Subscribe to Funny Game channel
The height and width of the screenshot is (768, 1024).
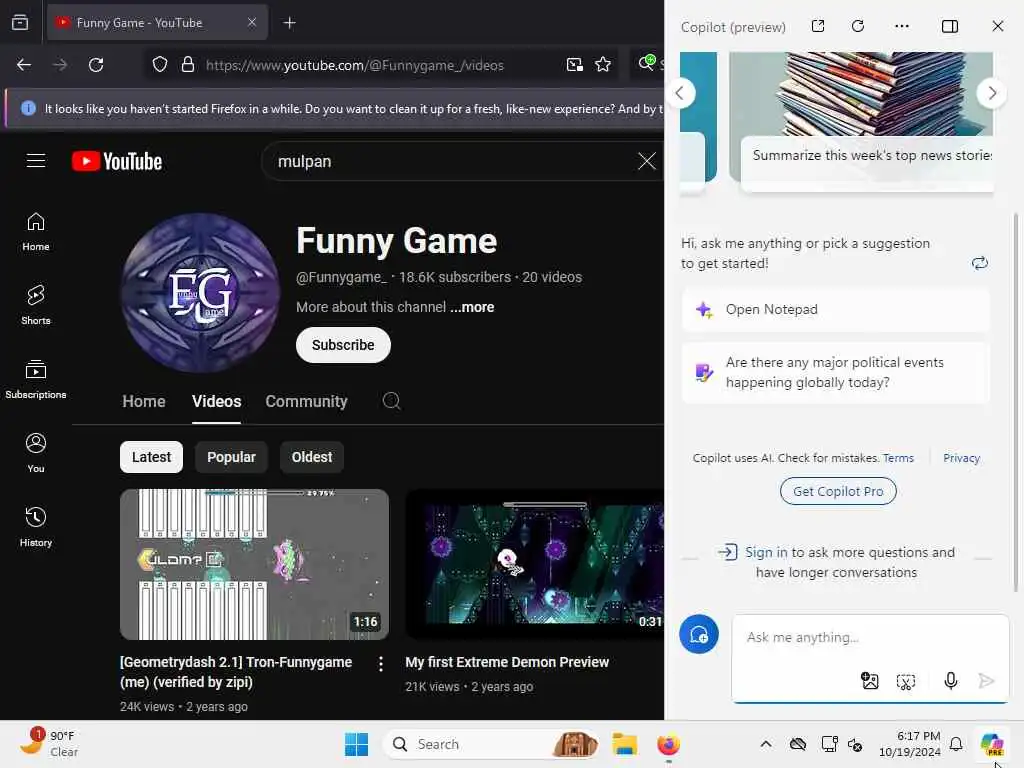[x=343, y=345]
